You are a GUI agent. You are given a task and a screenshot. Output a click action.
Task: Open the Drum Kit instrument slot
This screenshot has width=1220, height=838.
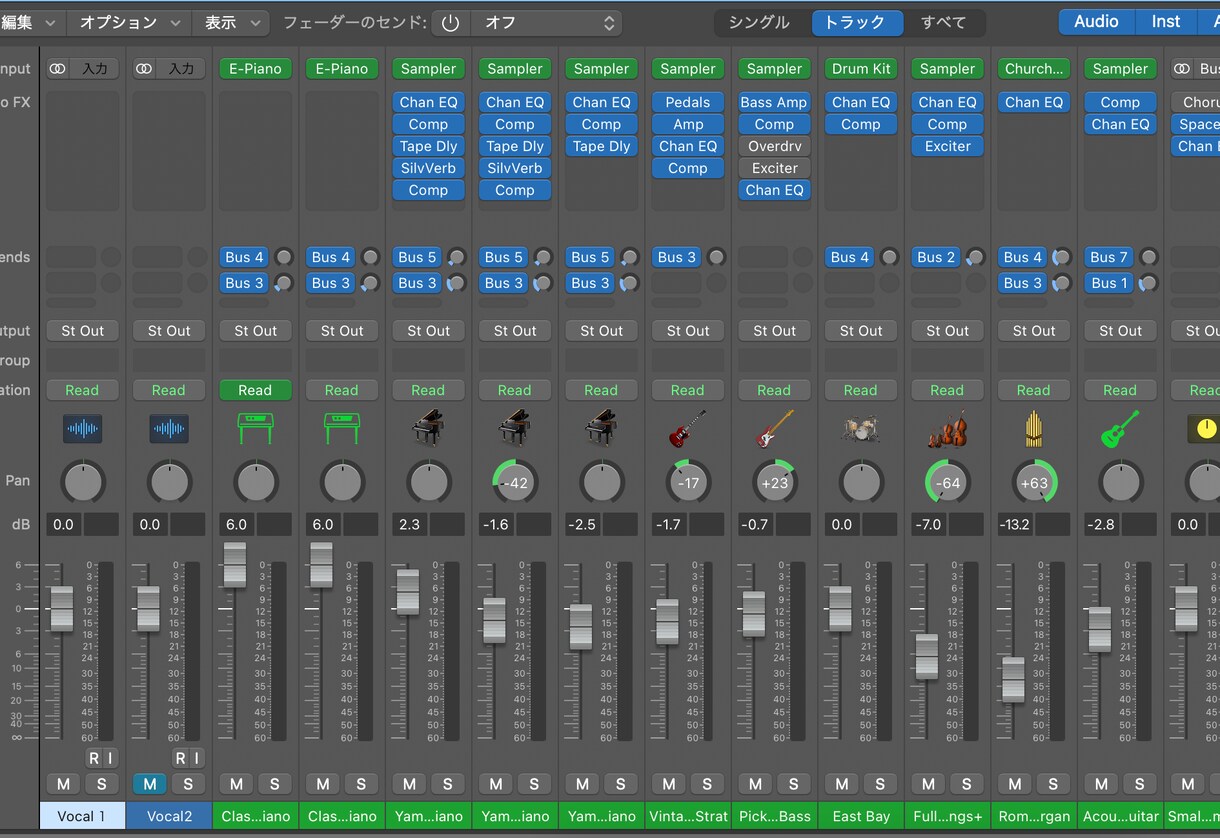[x=861, y=68]
